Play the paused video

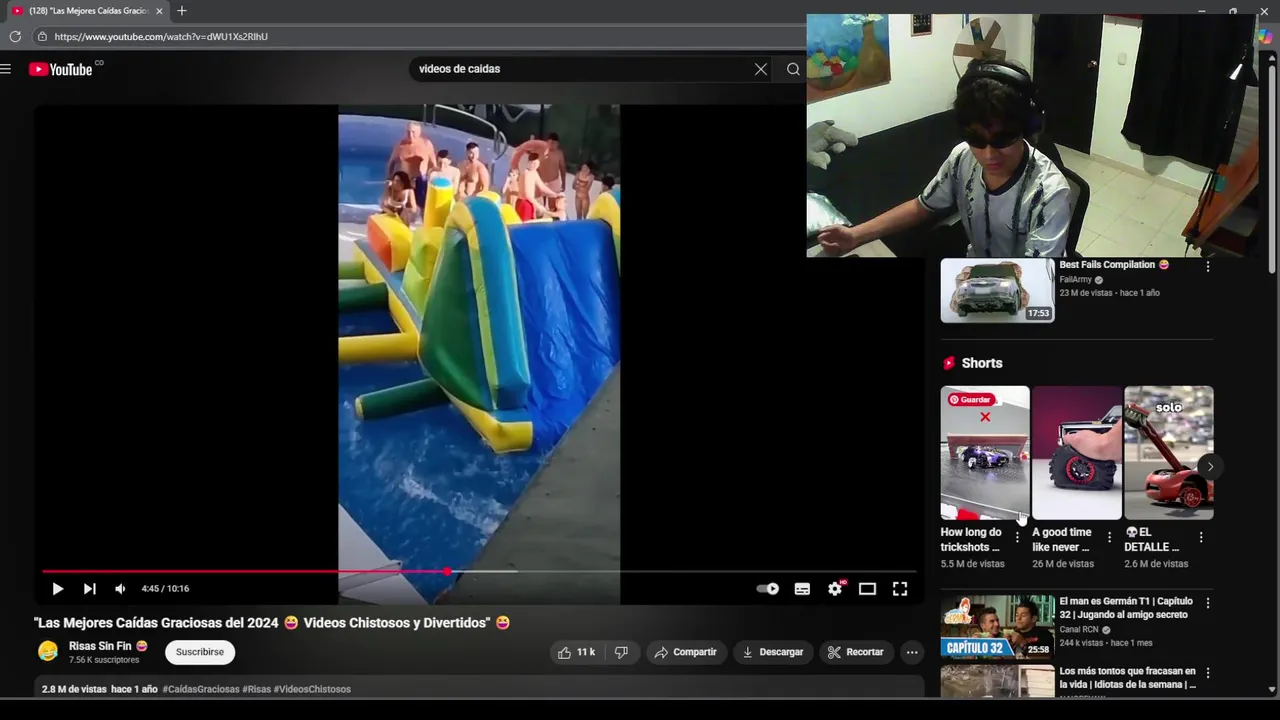[57, 589]
